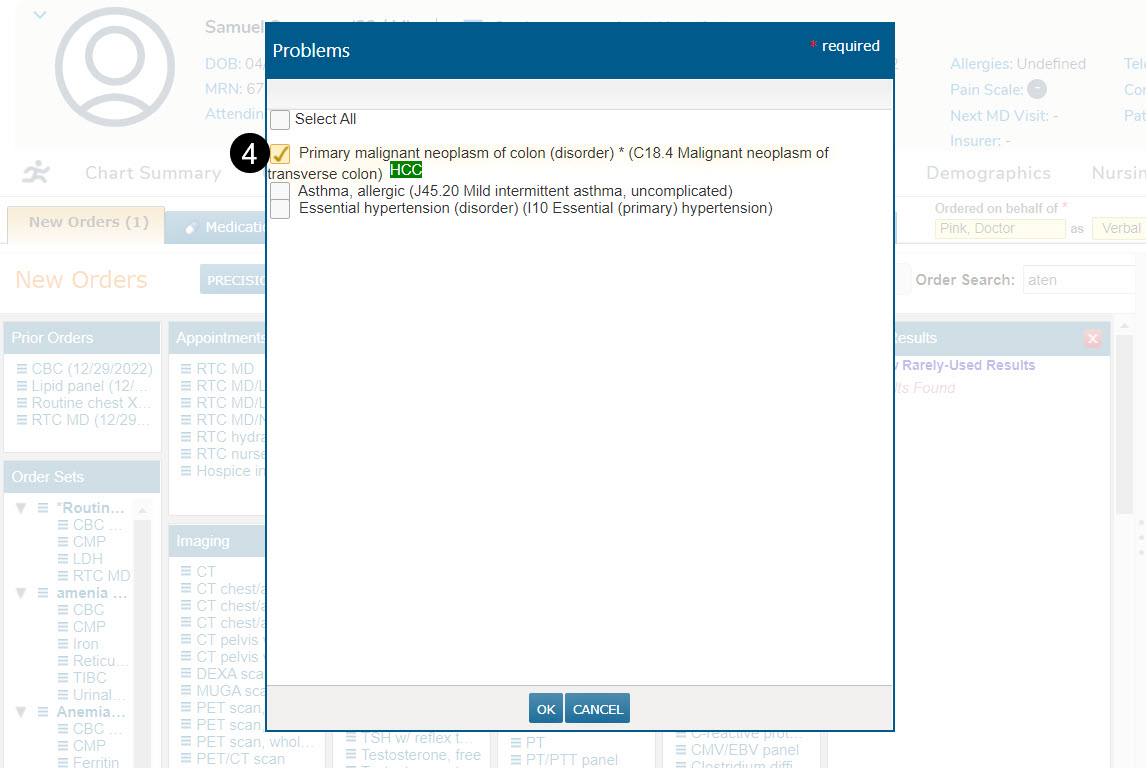Collapse the amenia order set node
The height and width of the screenshot is (768, 1146).
21,593
